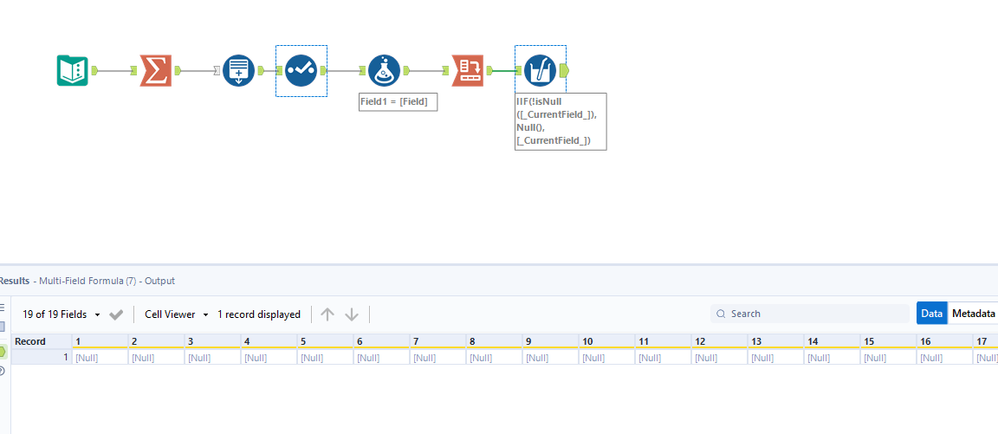Click column header 9
Image resolution: width=998 pixels, height=434 pixels.
tap(551, 342)
